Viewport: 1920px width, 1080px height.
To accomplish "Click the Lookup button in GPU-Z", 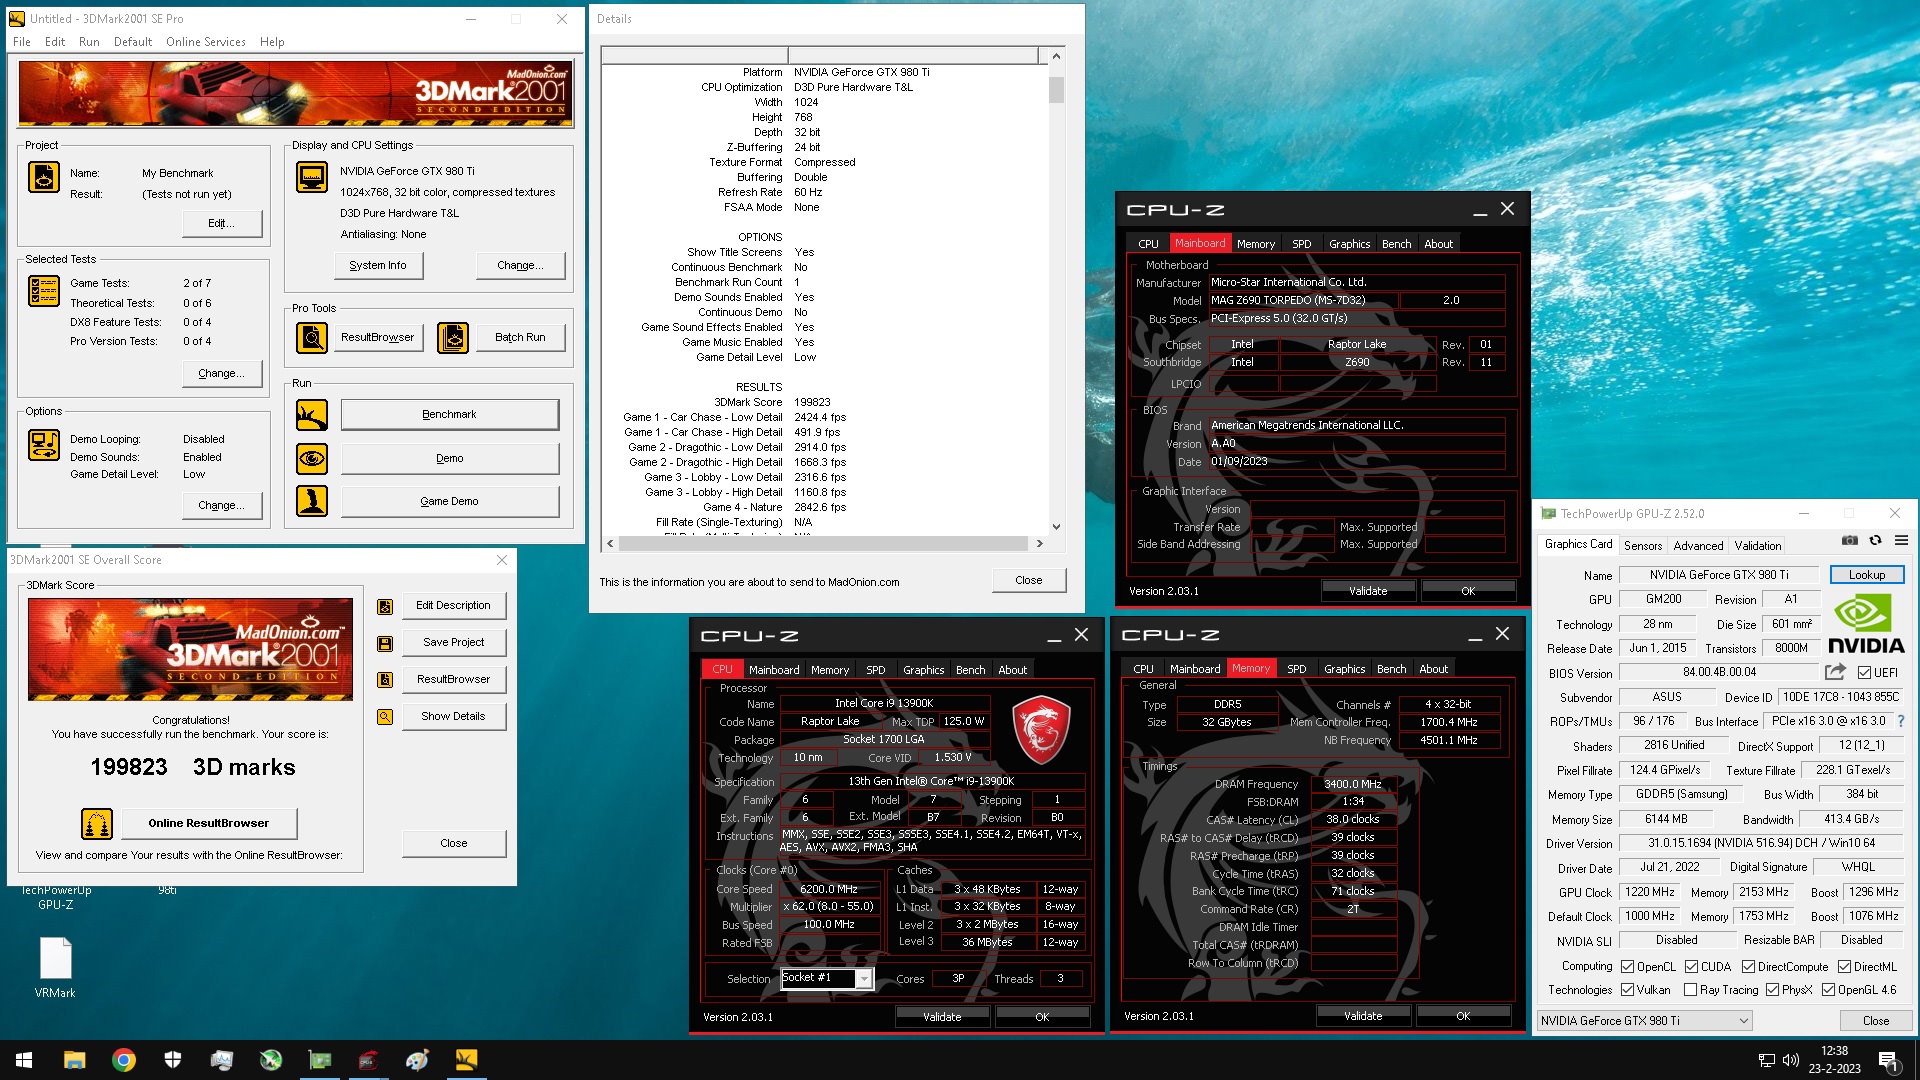I will (x=1867, y=575).
